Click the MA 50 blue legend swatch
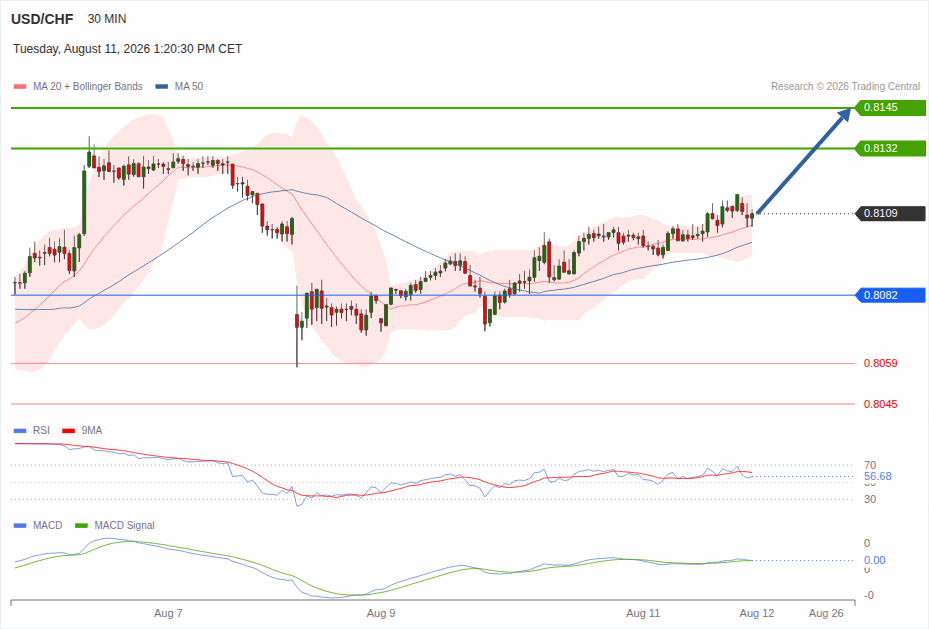 (161, 86)
